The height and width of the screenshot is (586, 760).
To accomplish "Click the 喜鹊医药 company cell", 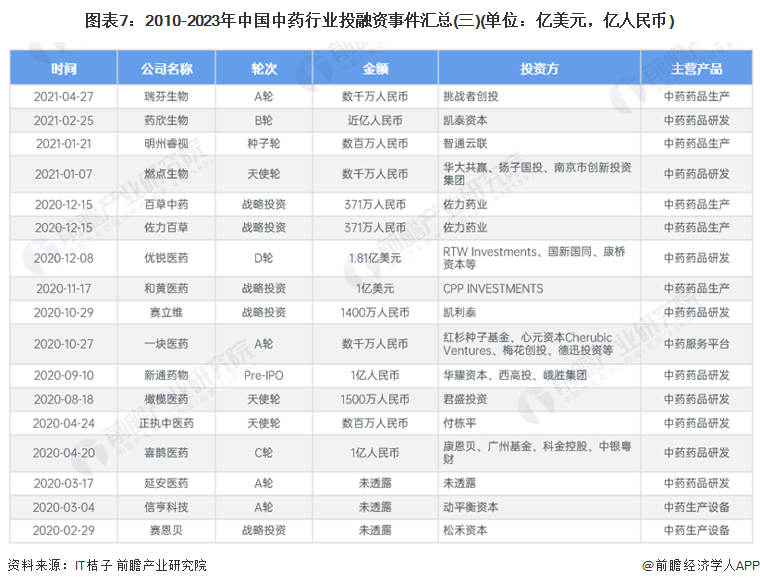I will tap(166, 452).
